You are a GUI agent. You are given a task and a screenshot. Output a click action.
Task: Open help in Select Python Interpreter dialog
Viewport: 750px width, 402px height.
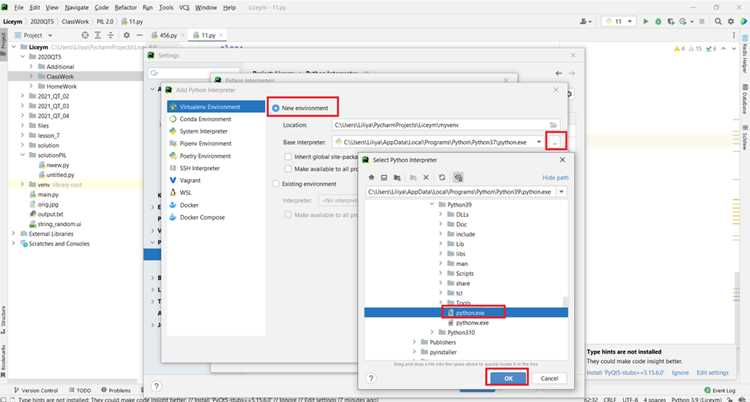point(371,378)
